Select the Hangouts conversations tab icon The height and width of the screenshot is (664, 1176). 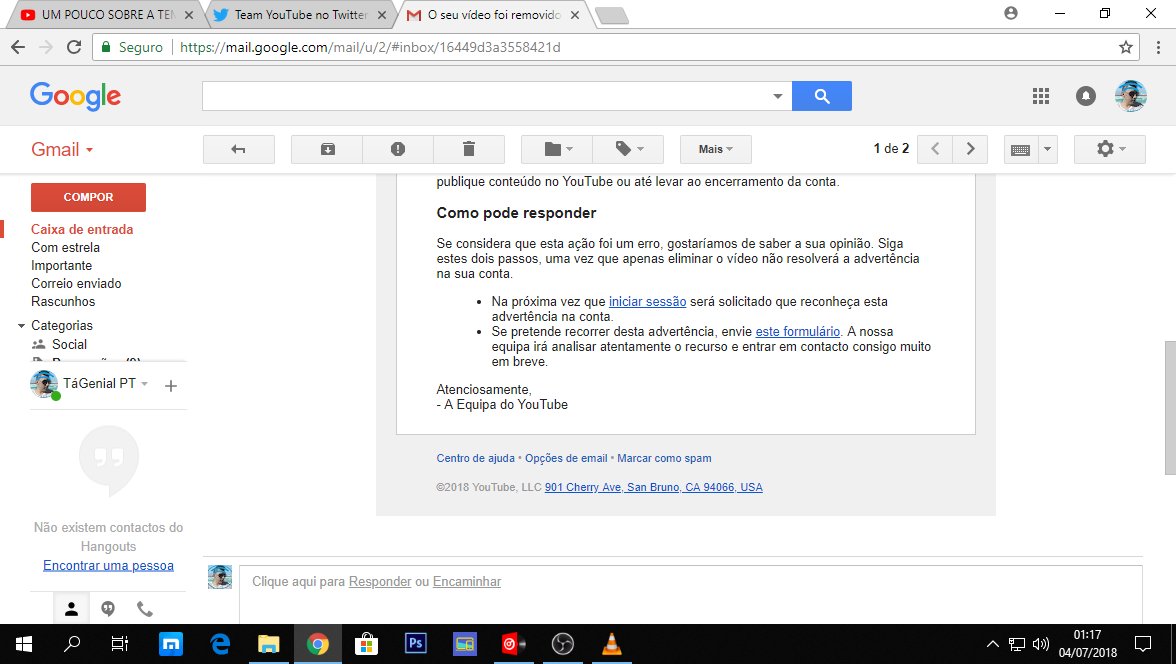tap(108, 609)
